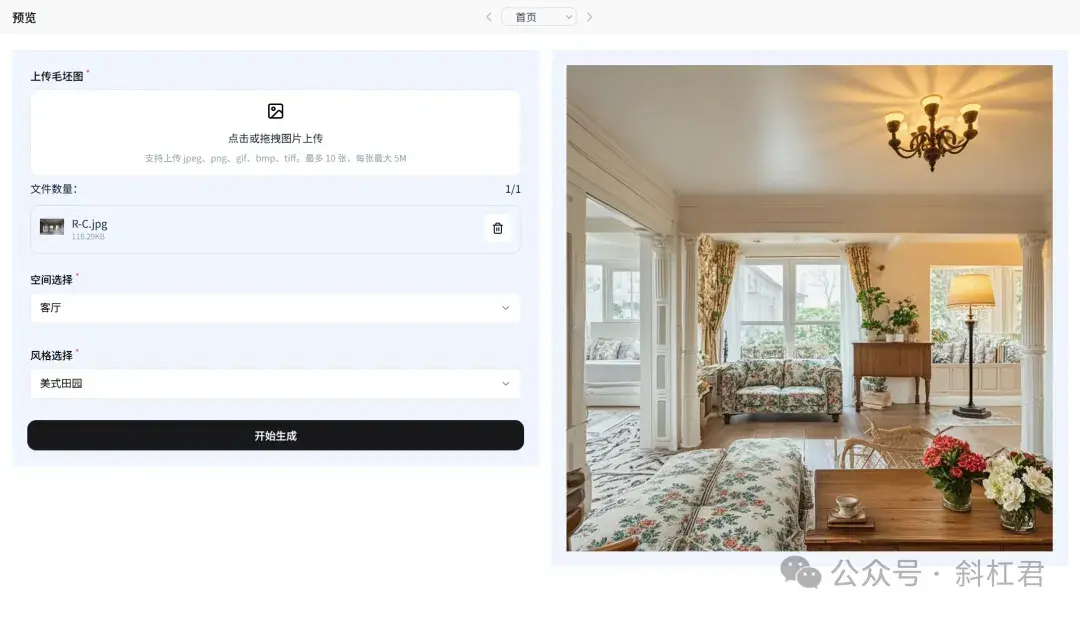
Task: Delete R-C.jpg using the trash icon
Action: point(498,229)
